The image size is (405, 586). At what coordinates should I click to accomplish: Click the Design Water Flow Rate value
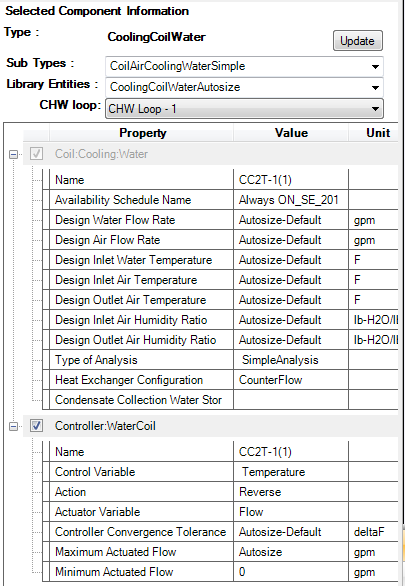click(x=291, y=220)
